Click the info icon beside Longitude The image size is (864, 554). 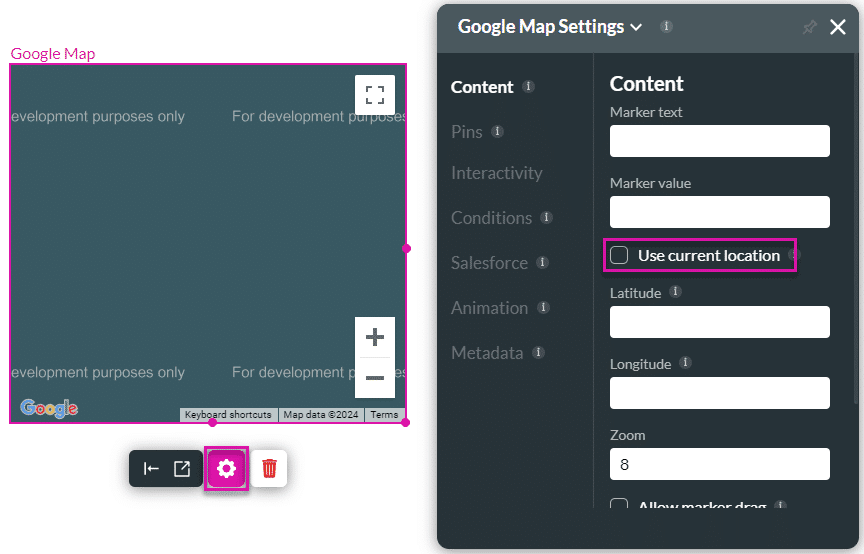click(685, 362)
